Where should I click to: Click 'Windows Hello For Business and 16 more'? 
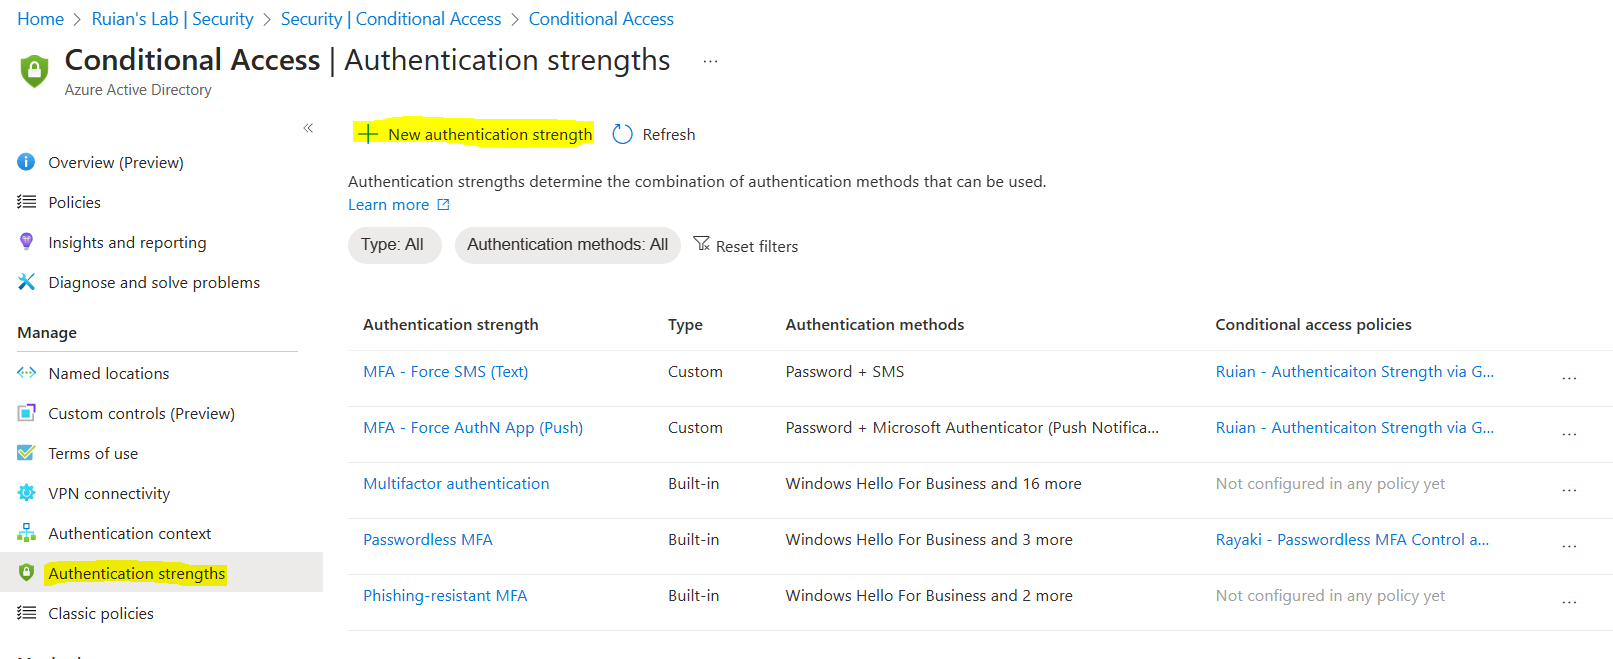click(934, 483)
